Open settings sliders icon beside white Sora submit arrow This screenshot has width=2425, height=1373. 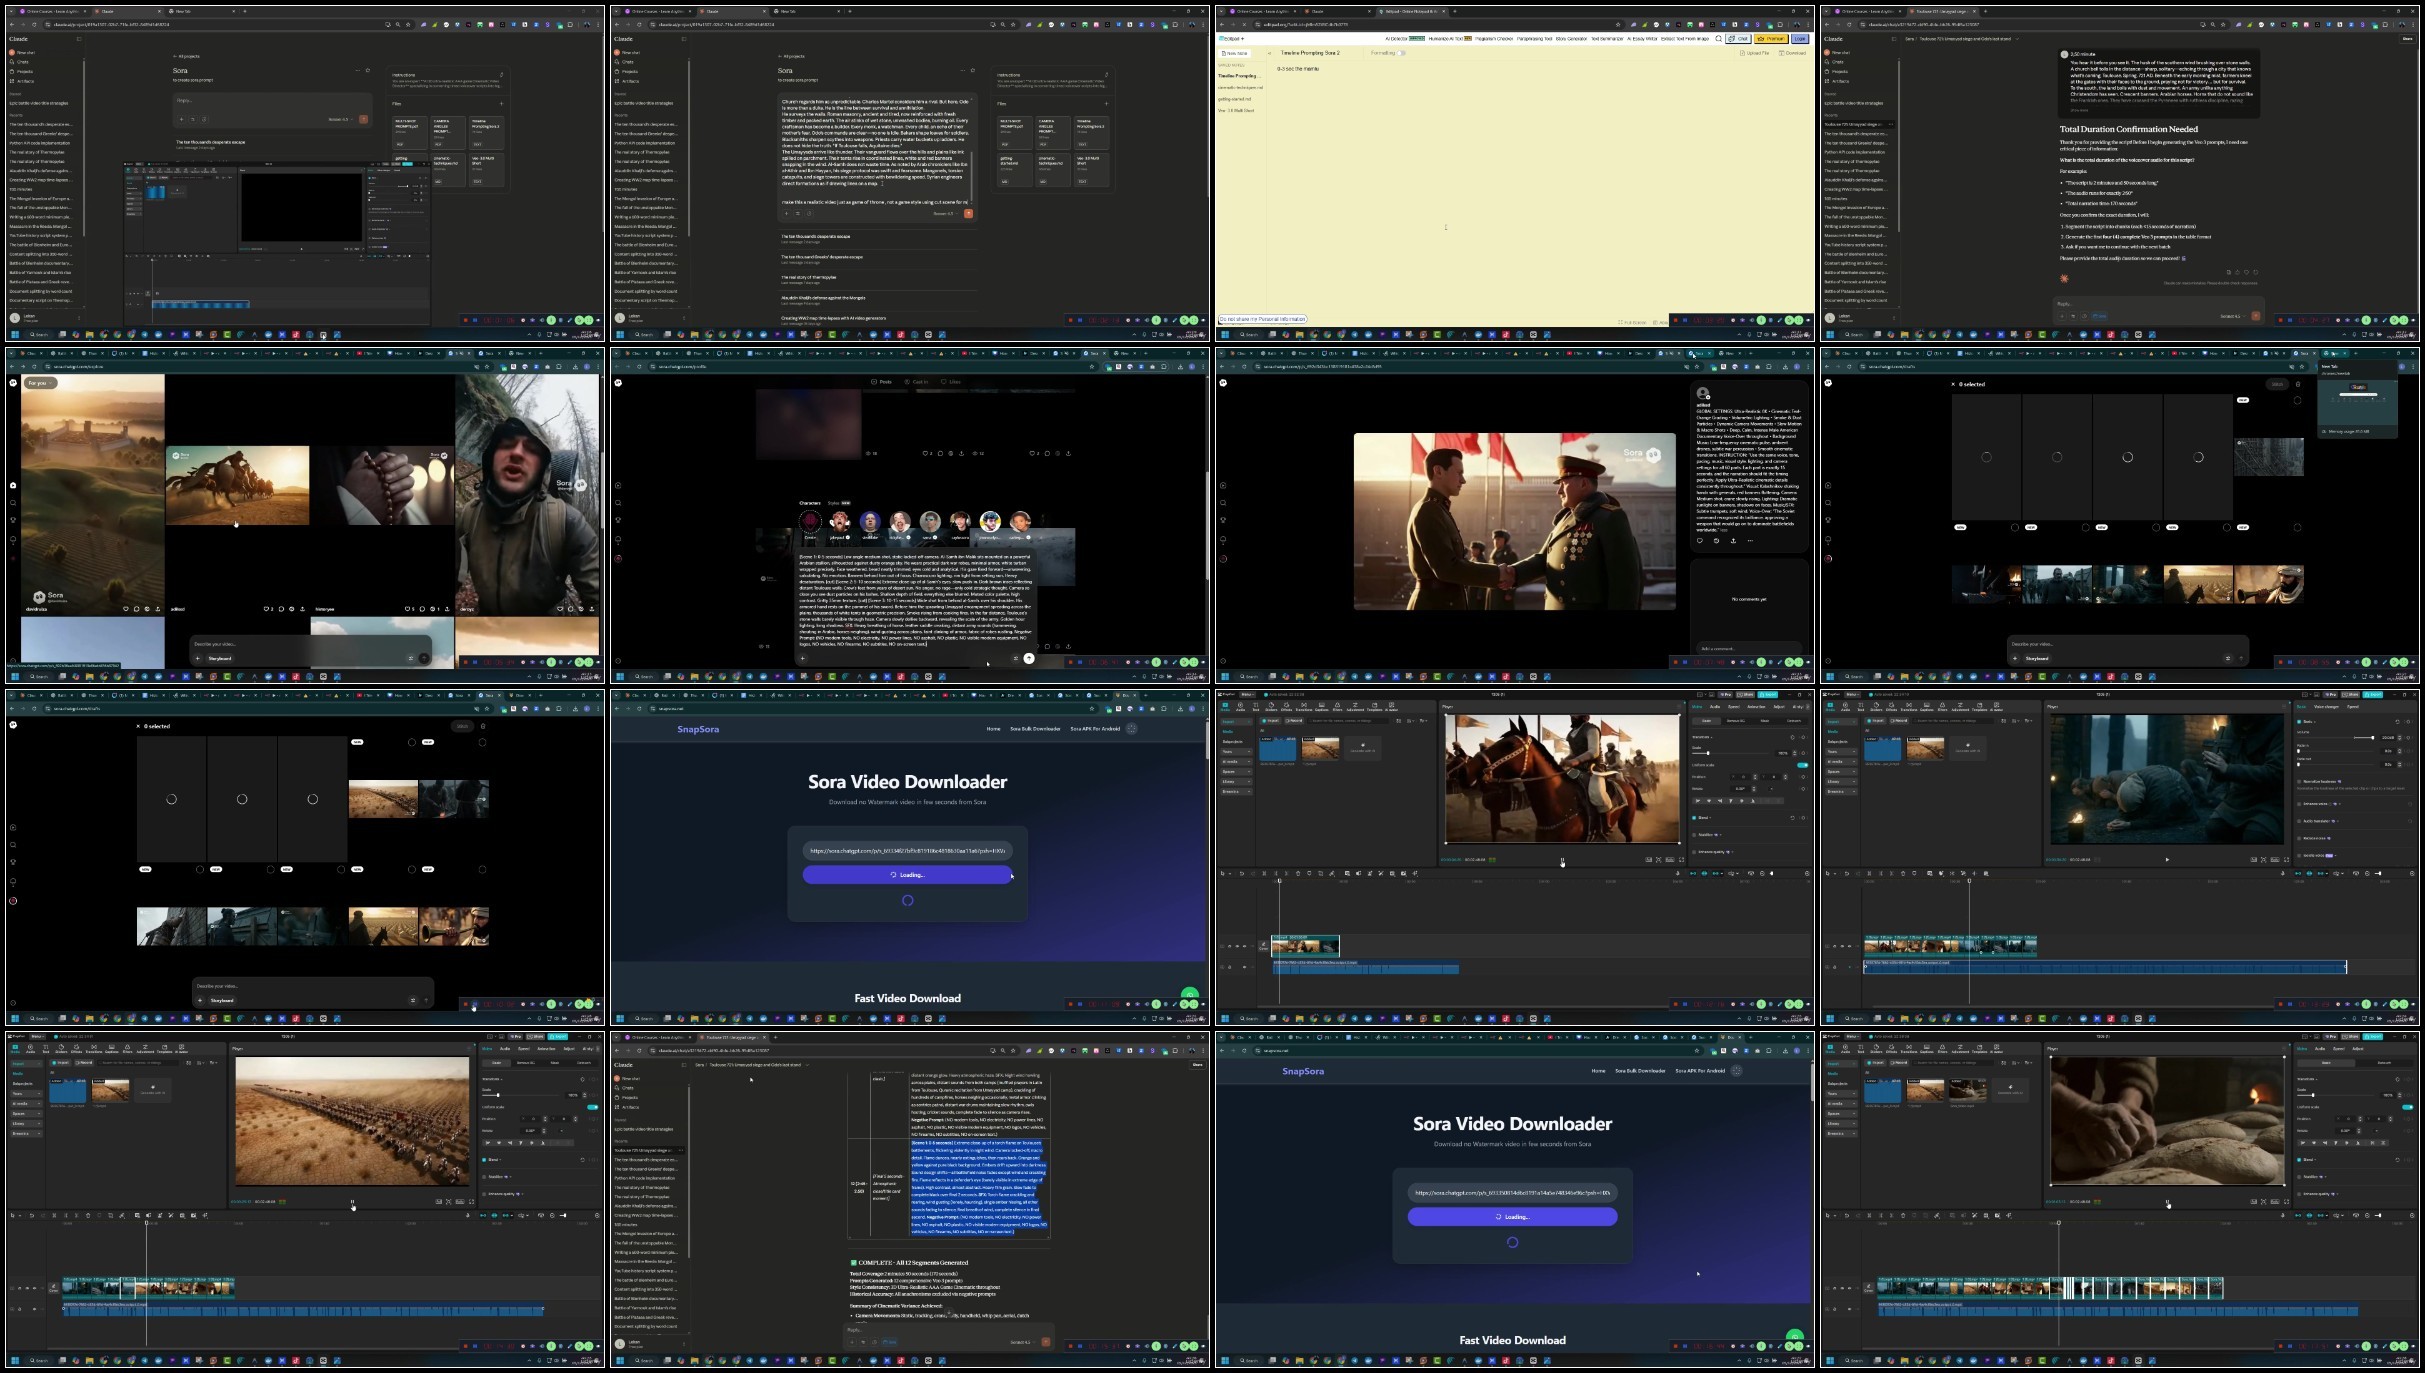1015,658
